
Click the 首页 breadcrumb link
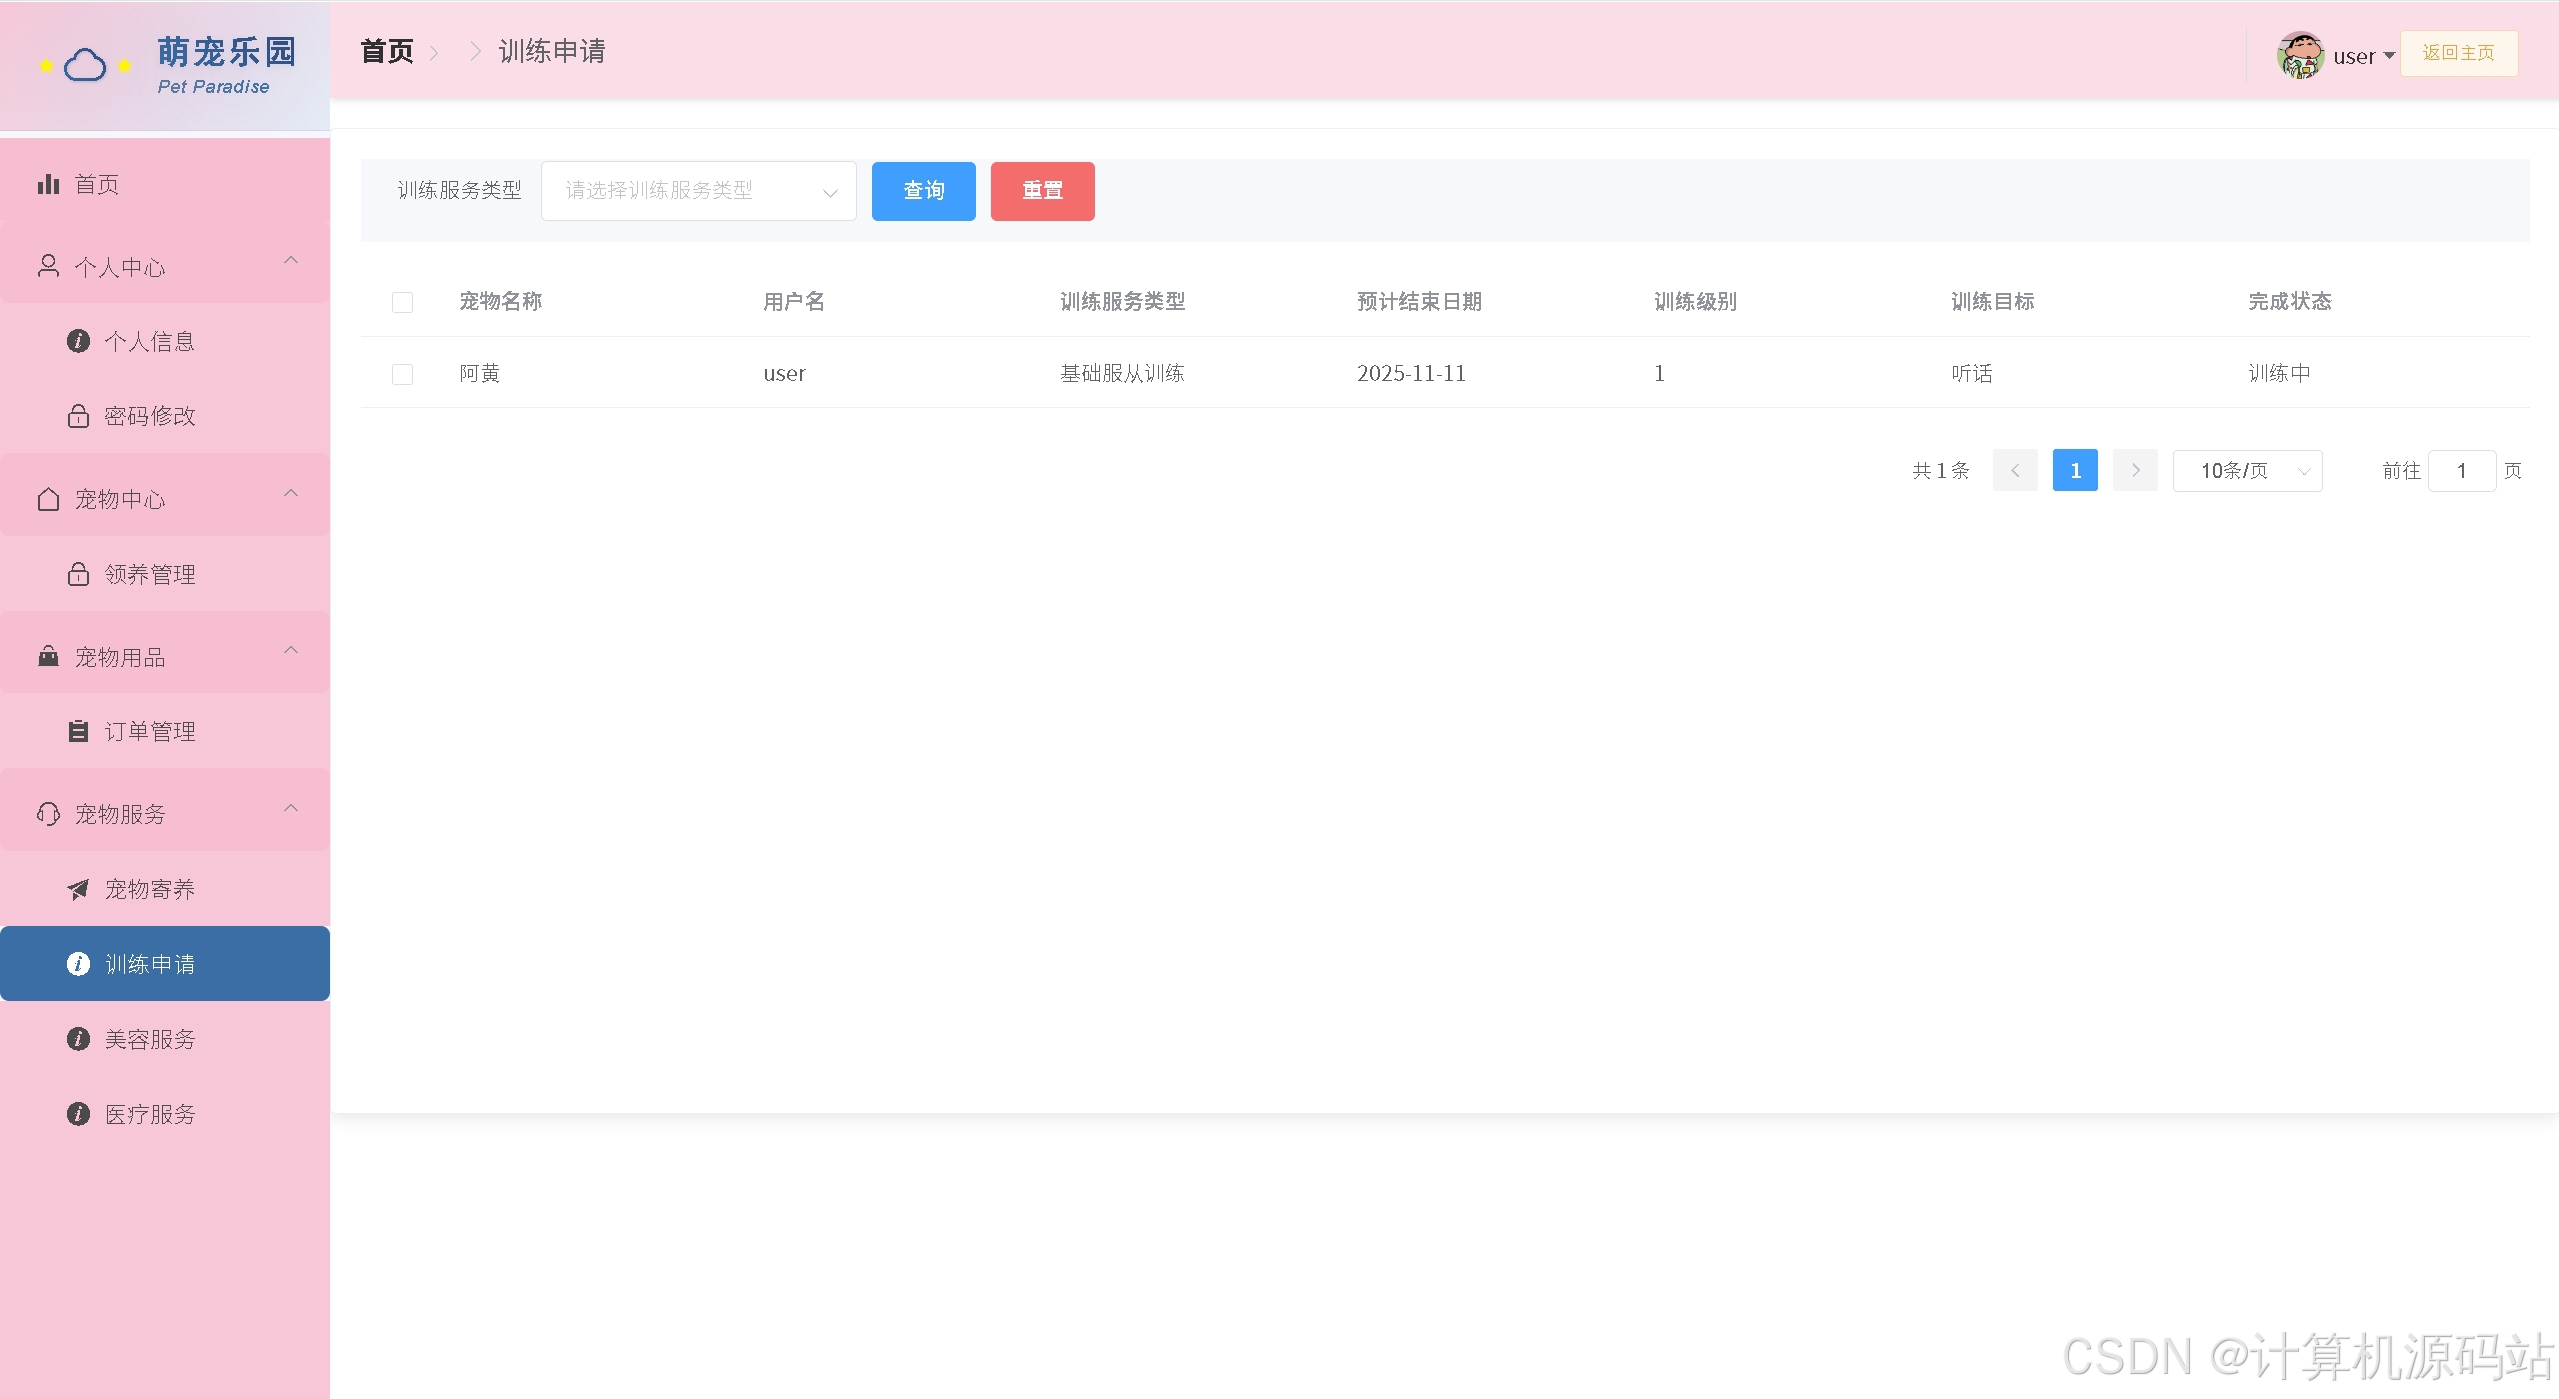(386, 51)
